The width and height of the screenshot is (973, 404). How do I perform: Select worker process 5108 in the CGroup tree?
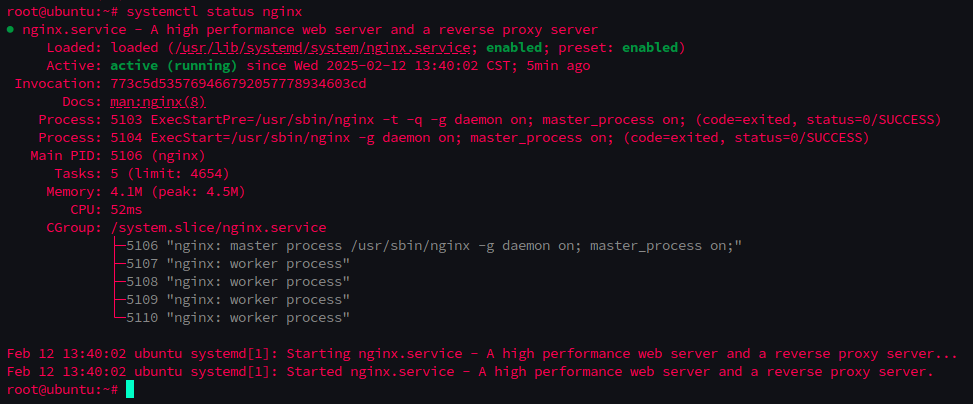[x=239, y=282]
